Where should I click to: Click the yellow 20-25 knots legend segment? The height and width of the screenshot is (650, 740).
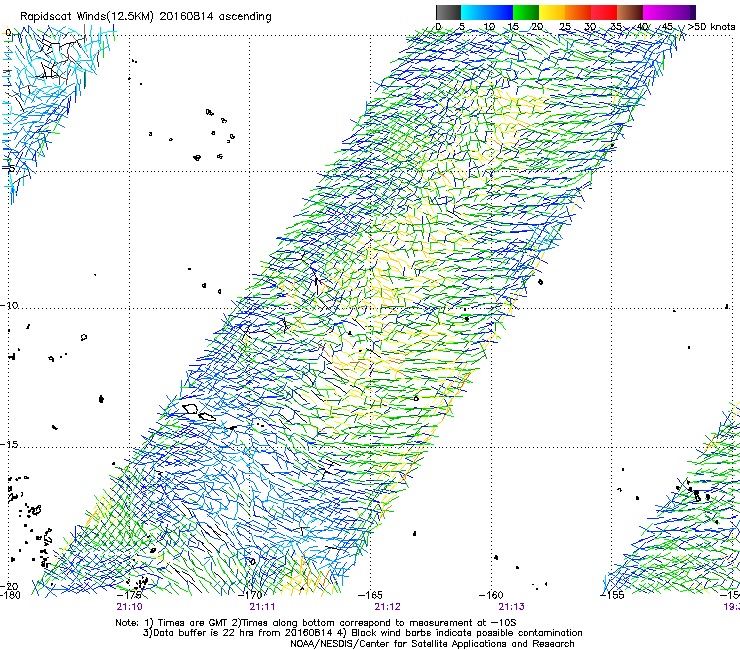552,12
